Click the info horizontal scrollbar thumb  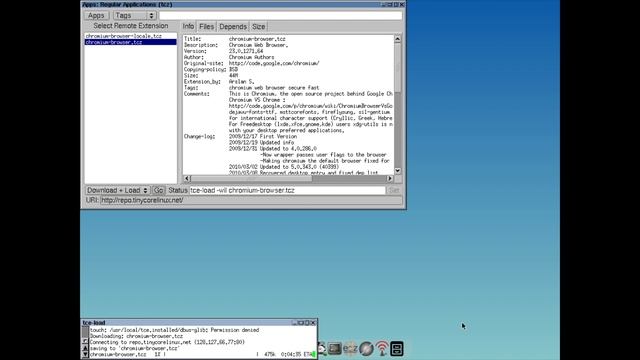(x=251, y=178)
